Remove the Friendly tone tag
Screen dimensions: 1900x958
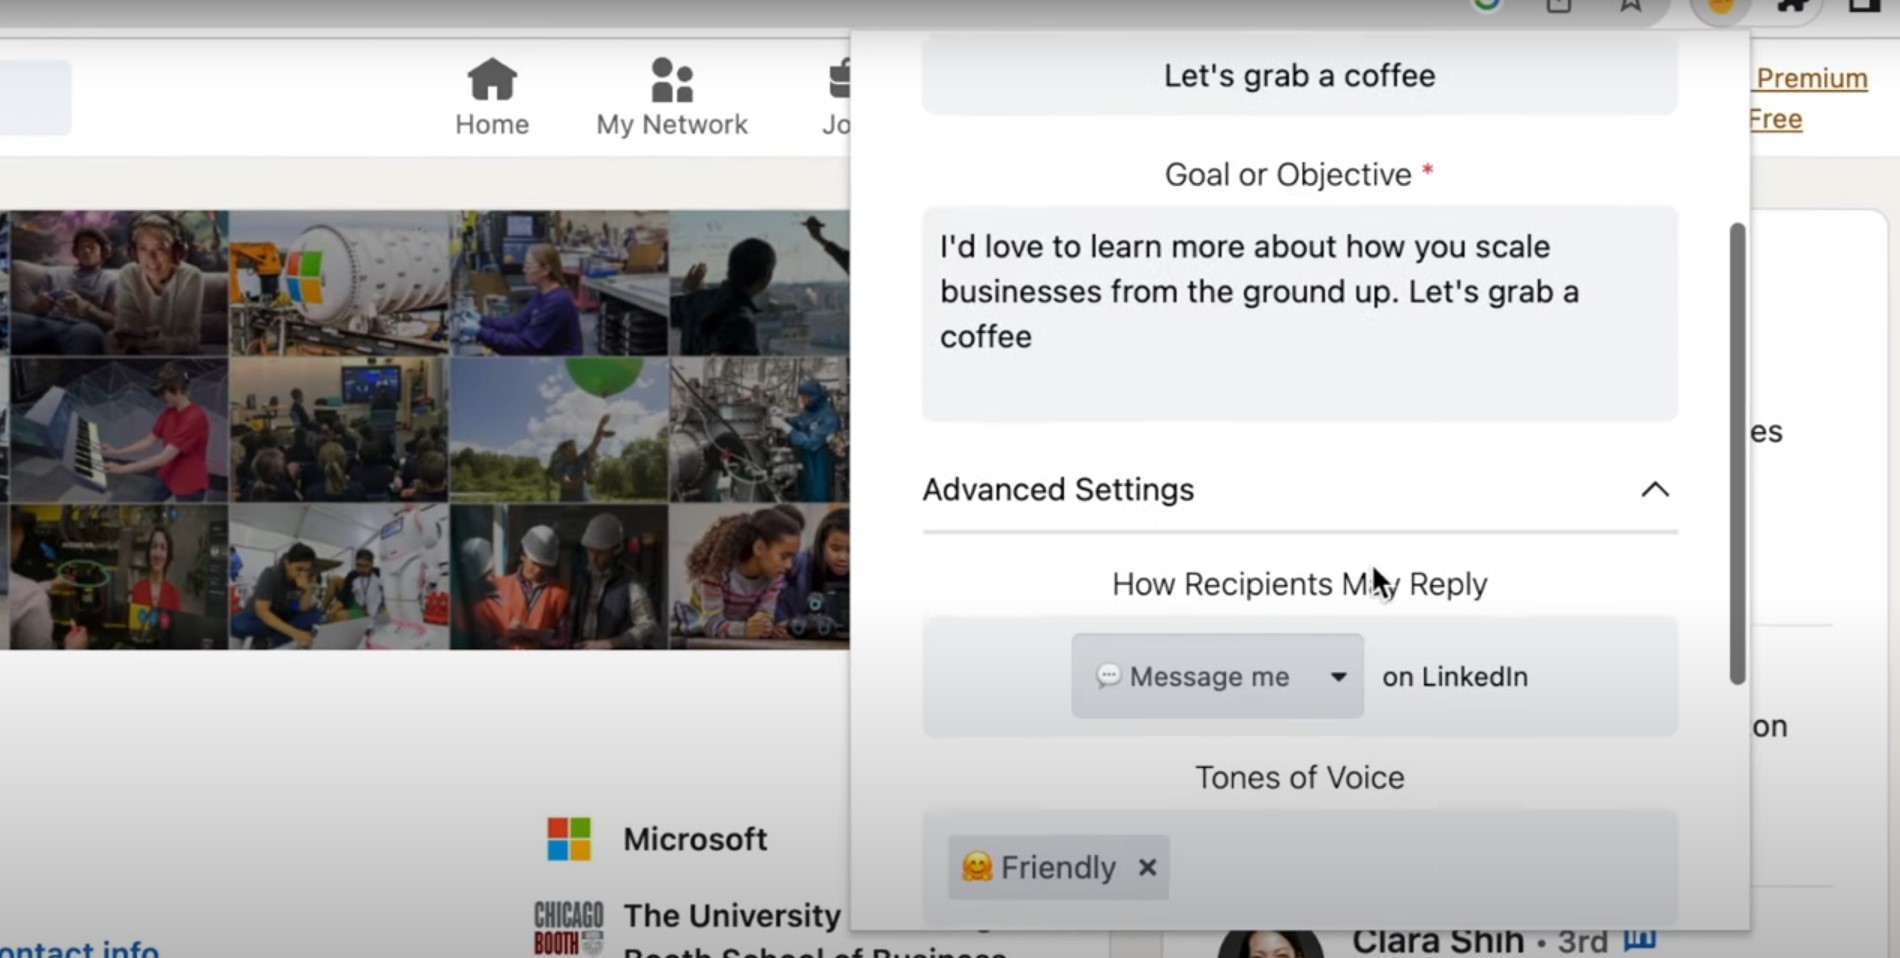(1147, 867)
